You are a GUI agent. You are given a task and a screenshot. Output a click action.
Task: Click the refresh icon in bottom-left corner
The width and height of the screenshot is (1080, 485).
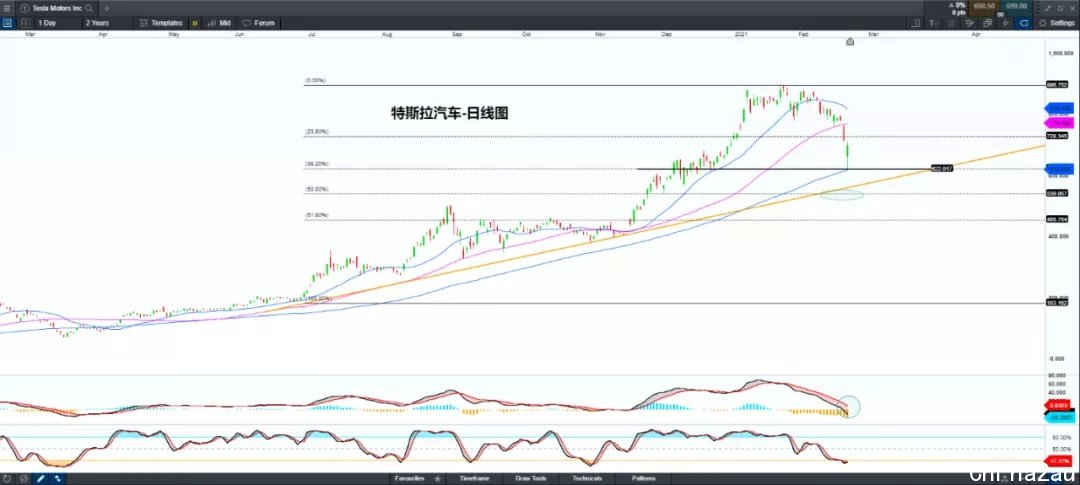pyautogui.click(x=7, y=478)
